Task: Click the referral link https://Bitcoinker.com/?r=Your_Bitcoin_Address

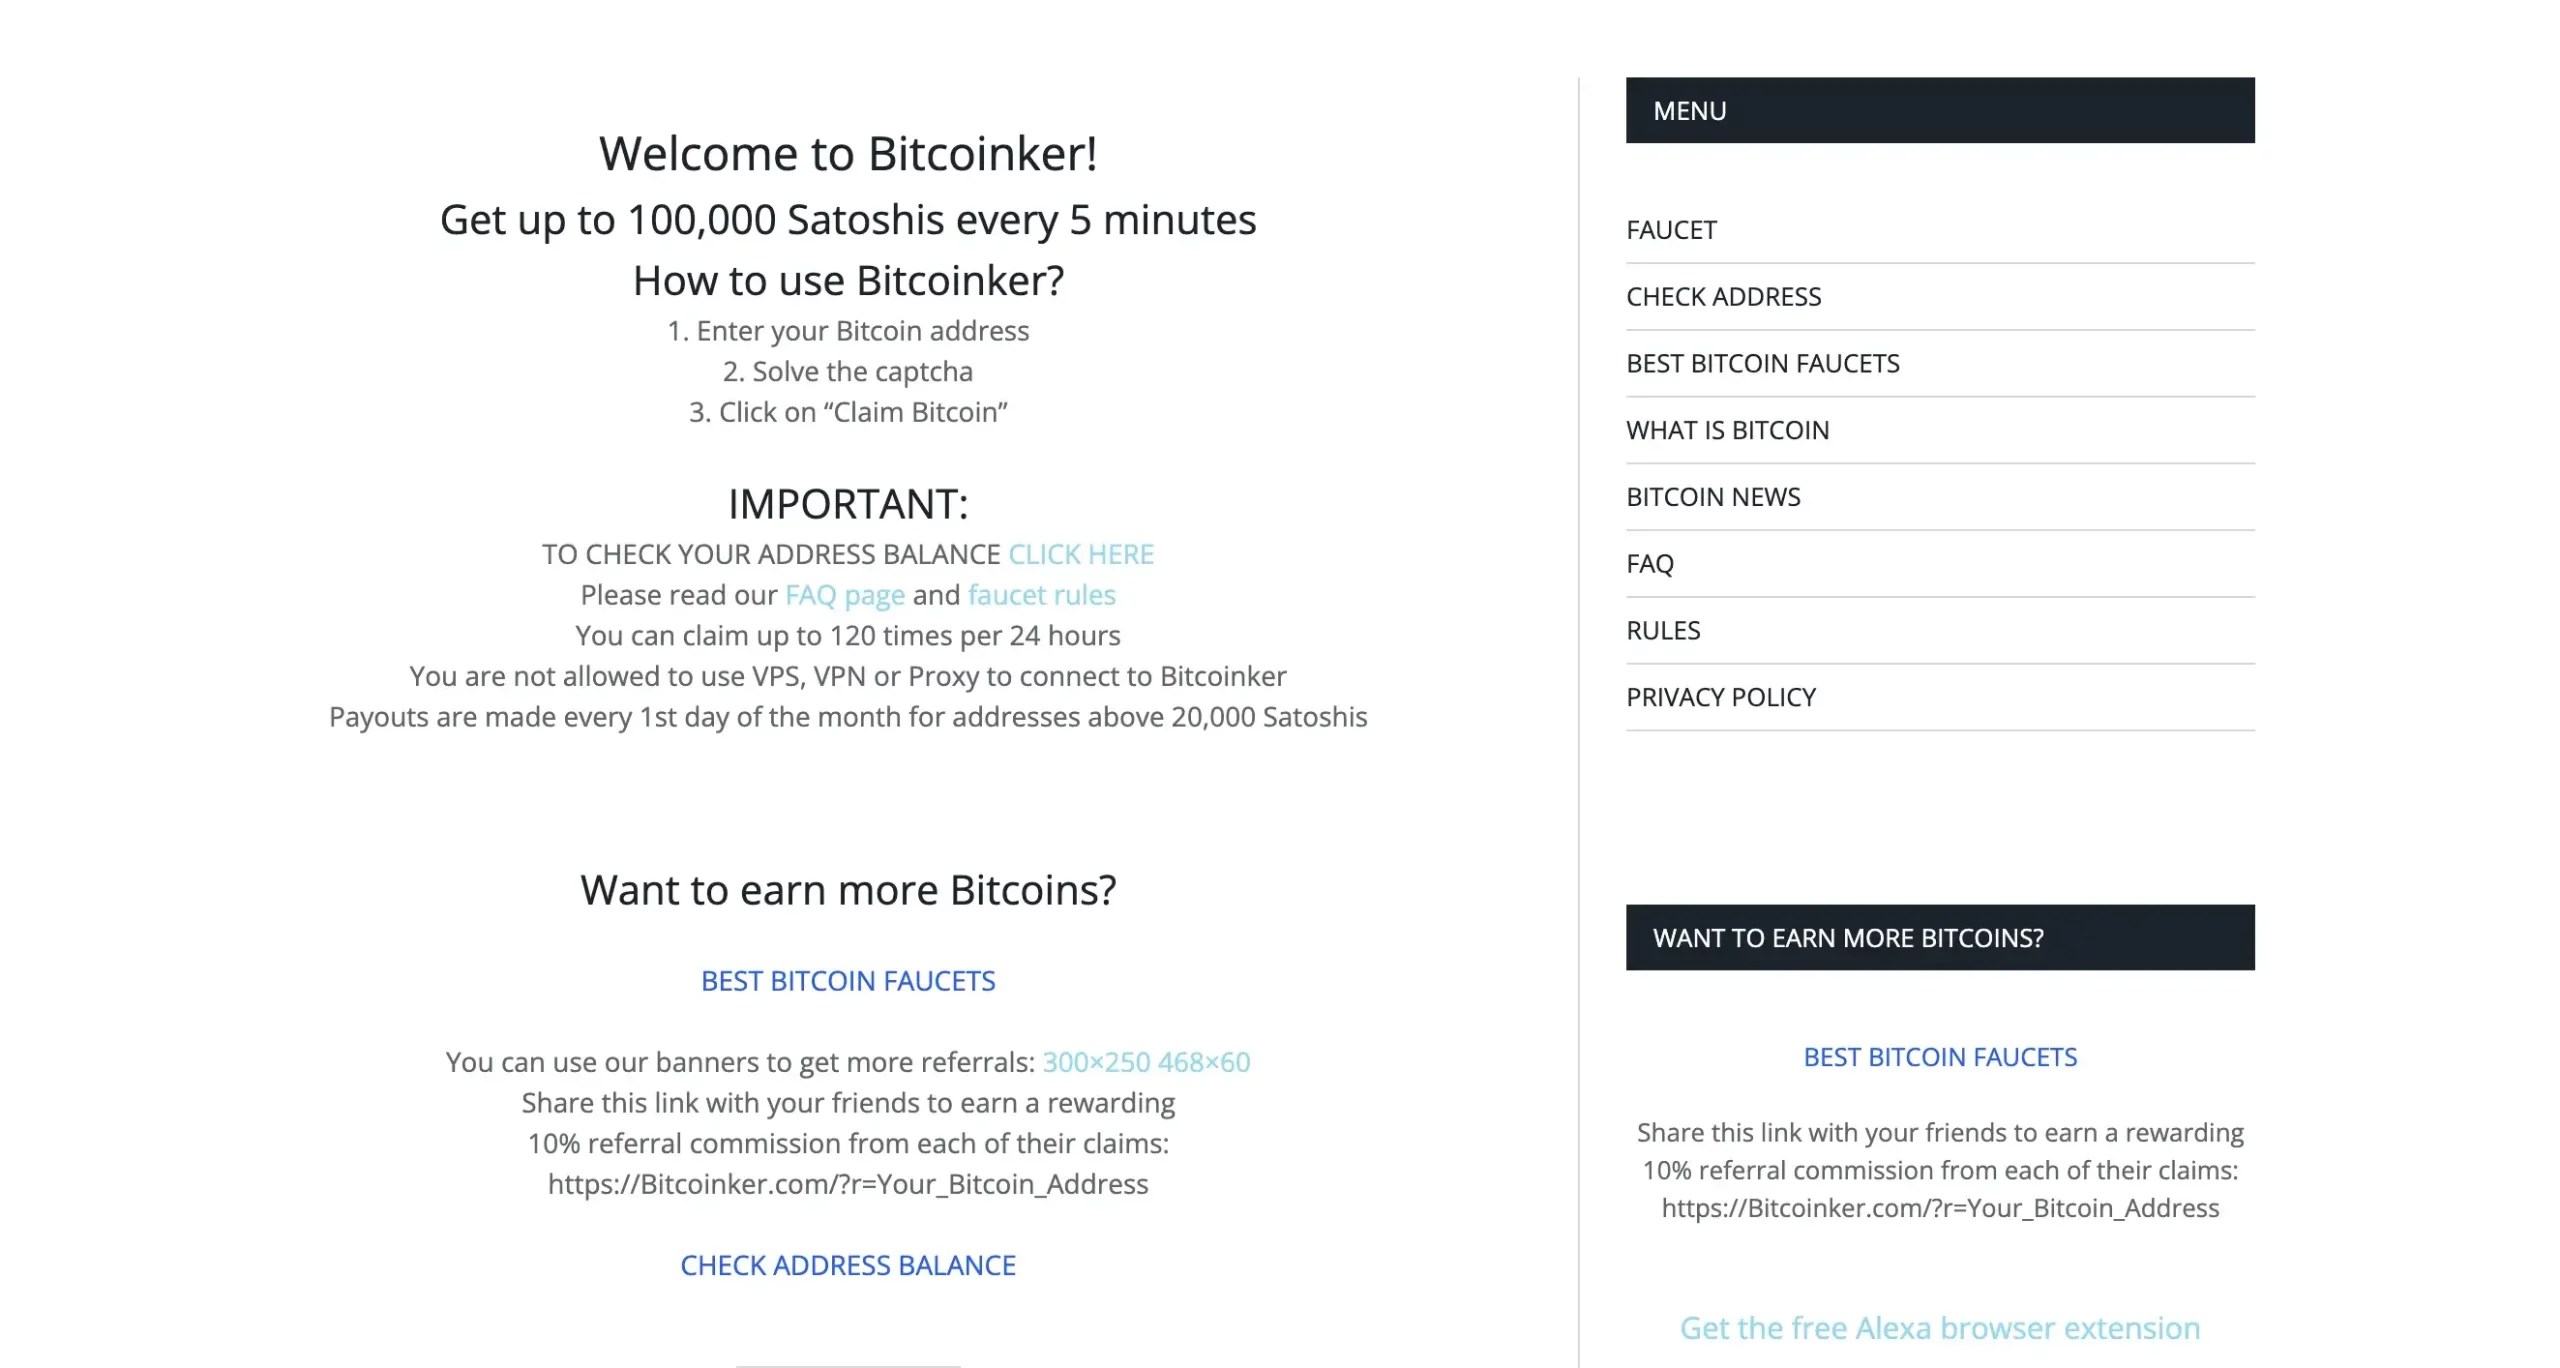Action: 847,1183
